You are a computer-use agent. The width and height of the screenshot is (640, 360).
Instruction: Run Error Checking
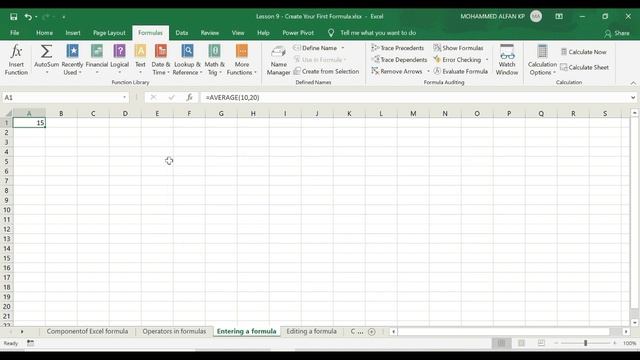click(457, 60)
